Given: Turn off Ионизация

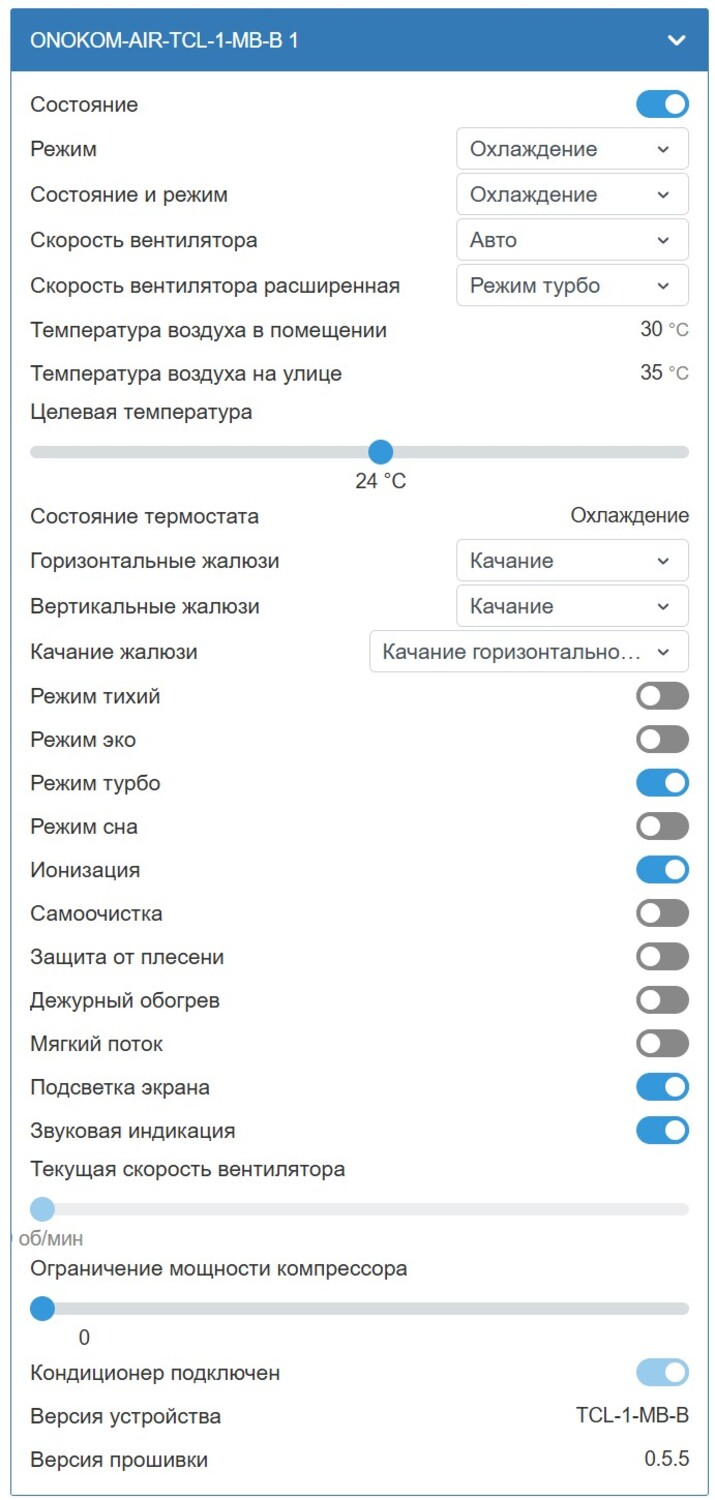Looking at the screenshot, I should click(x=662, y=869).
